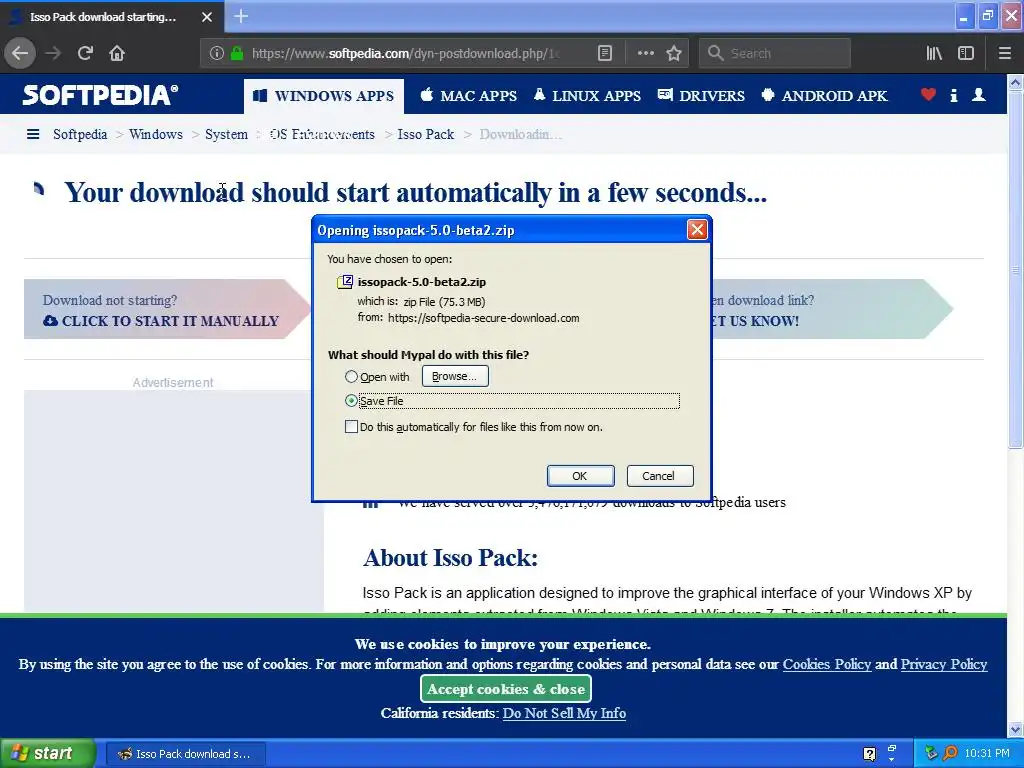The height and width of the screenshot is (768, 1024).
Task: Click the softpedia.com URL address field
Action: coord(405,54)
